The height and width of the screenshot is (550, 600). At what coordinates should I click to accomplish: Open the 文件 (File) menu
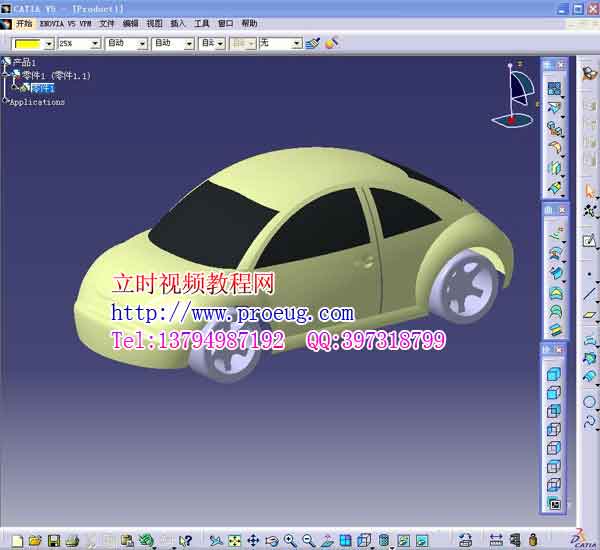click(x=107, y=24)
